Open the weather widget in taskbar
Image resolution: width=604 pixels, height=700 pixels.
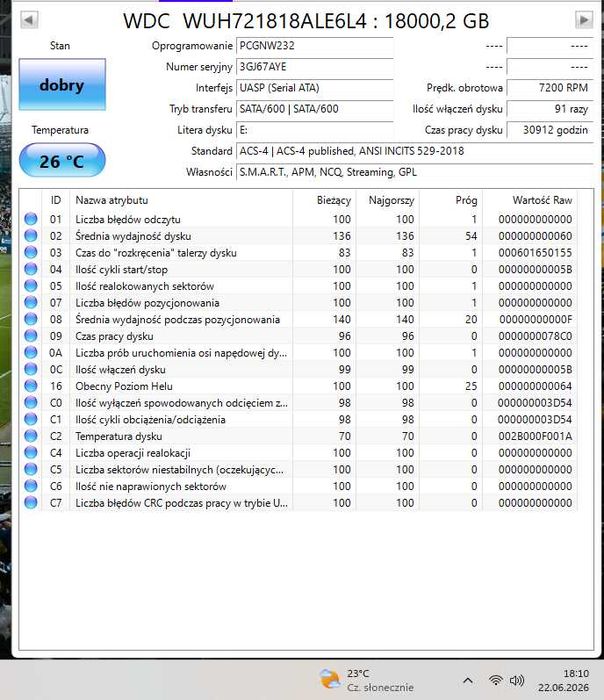367,680
